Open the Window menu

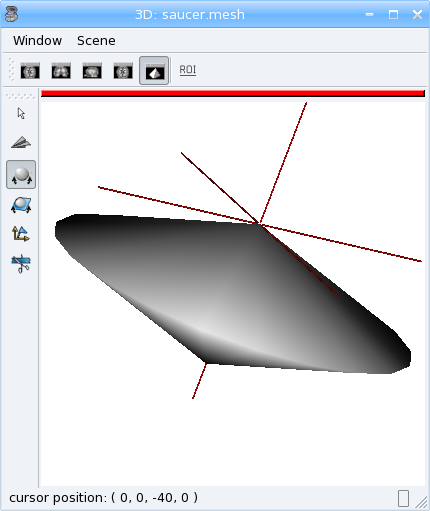37,41
